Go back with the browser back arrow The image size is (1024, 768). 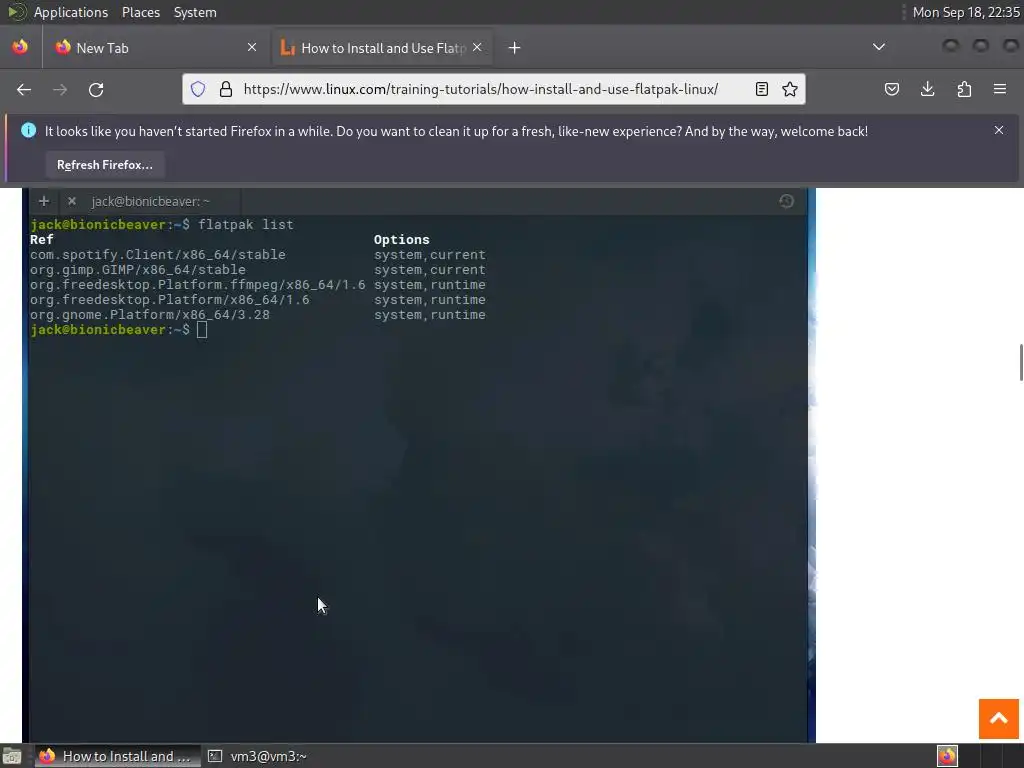pos(24,89)
